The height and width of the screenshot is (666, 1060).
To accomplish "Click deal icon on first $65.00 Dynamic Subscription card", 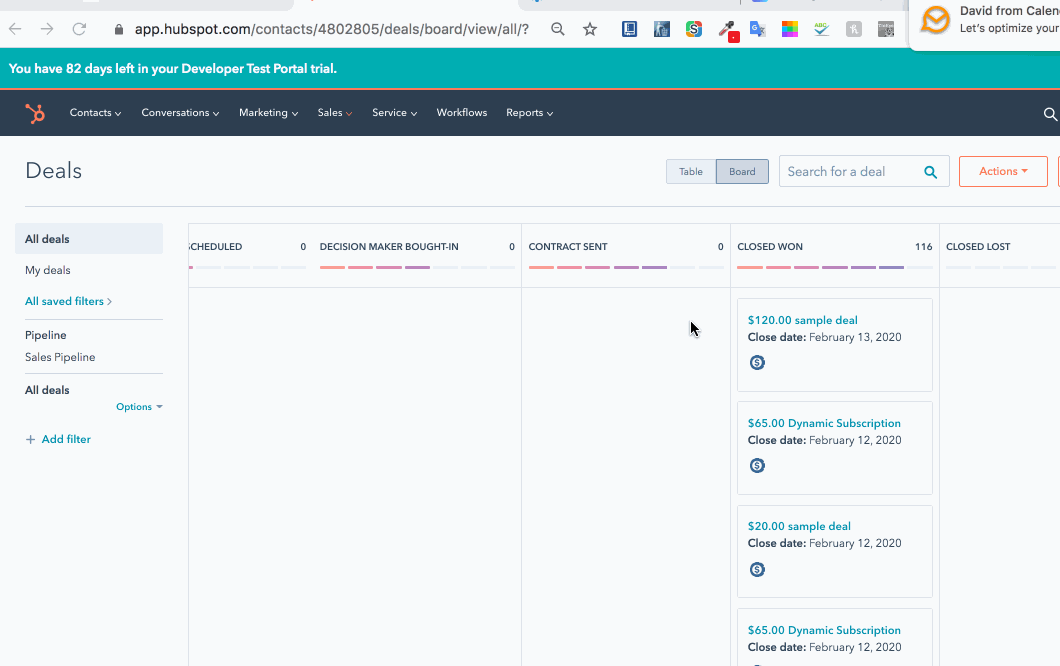I will click(757, 465).
